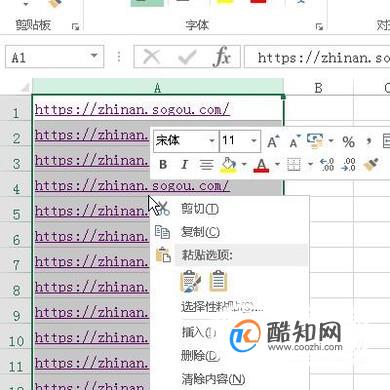Screen dimensions: 390x390
Task: Choose 选择性粘贴(S)... from context menu
Action: click(x=222, y=307)
